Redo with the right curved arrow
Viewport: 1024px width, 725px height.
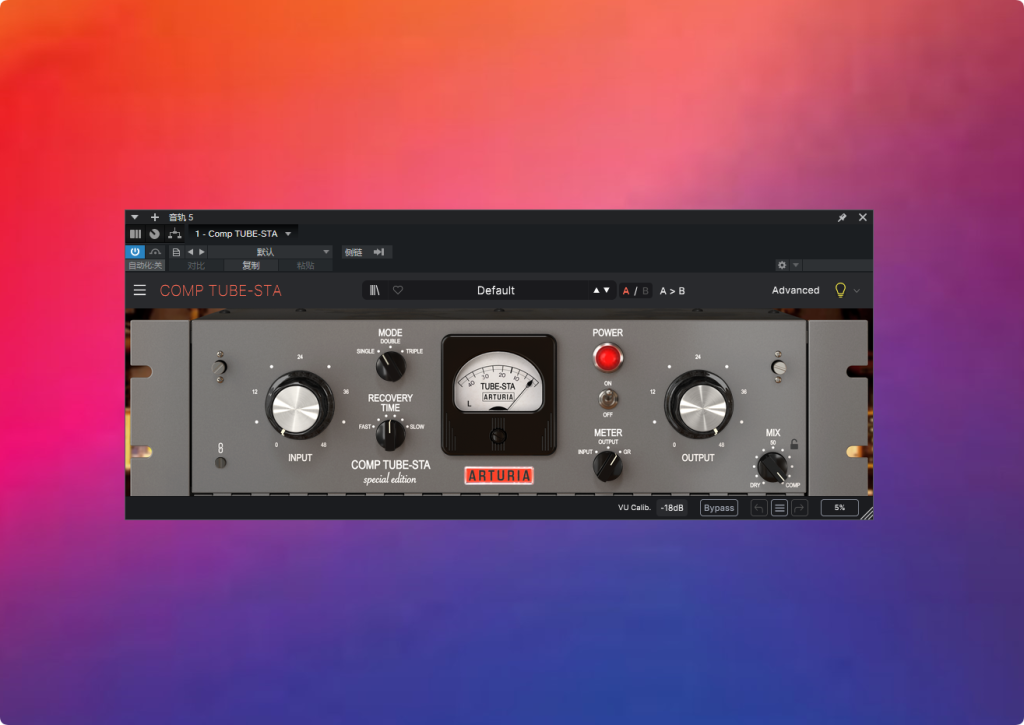pos(799,508)
